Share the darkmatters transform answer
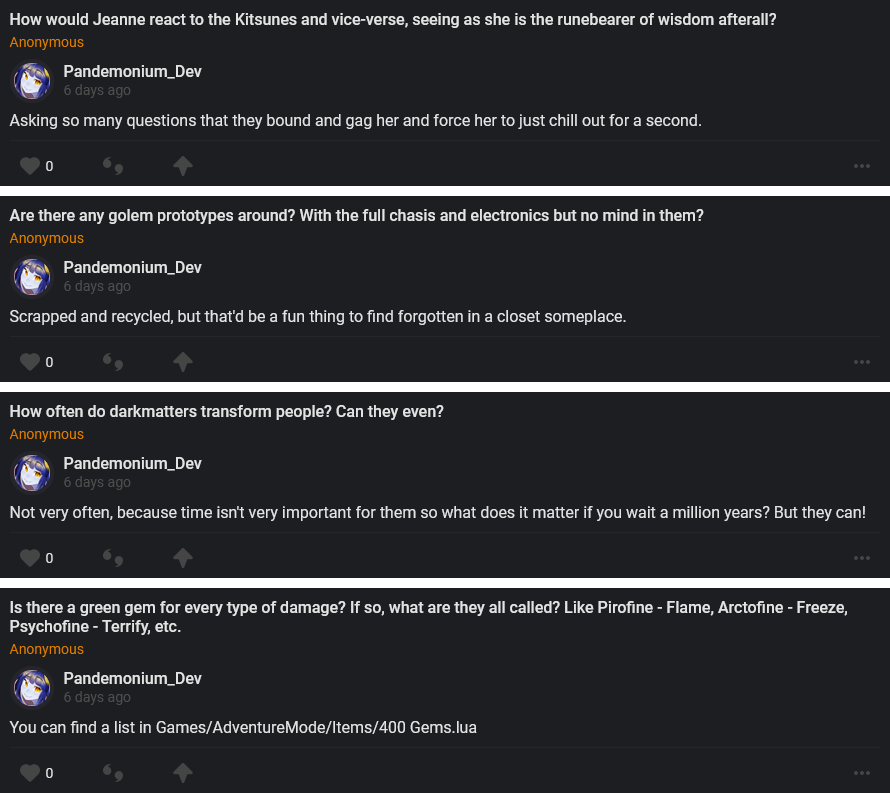 point(182,558)
